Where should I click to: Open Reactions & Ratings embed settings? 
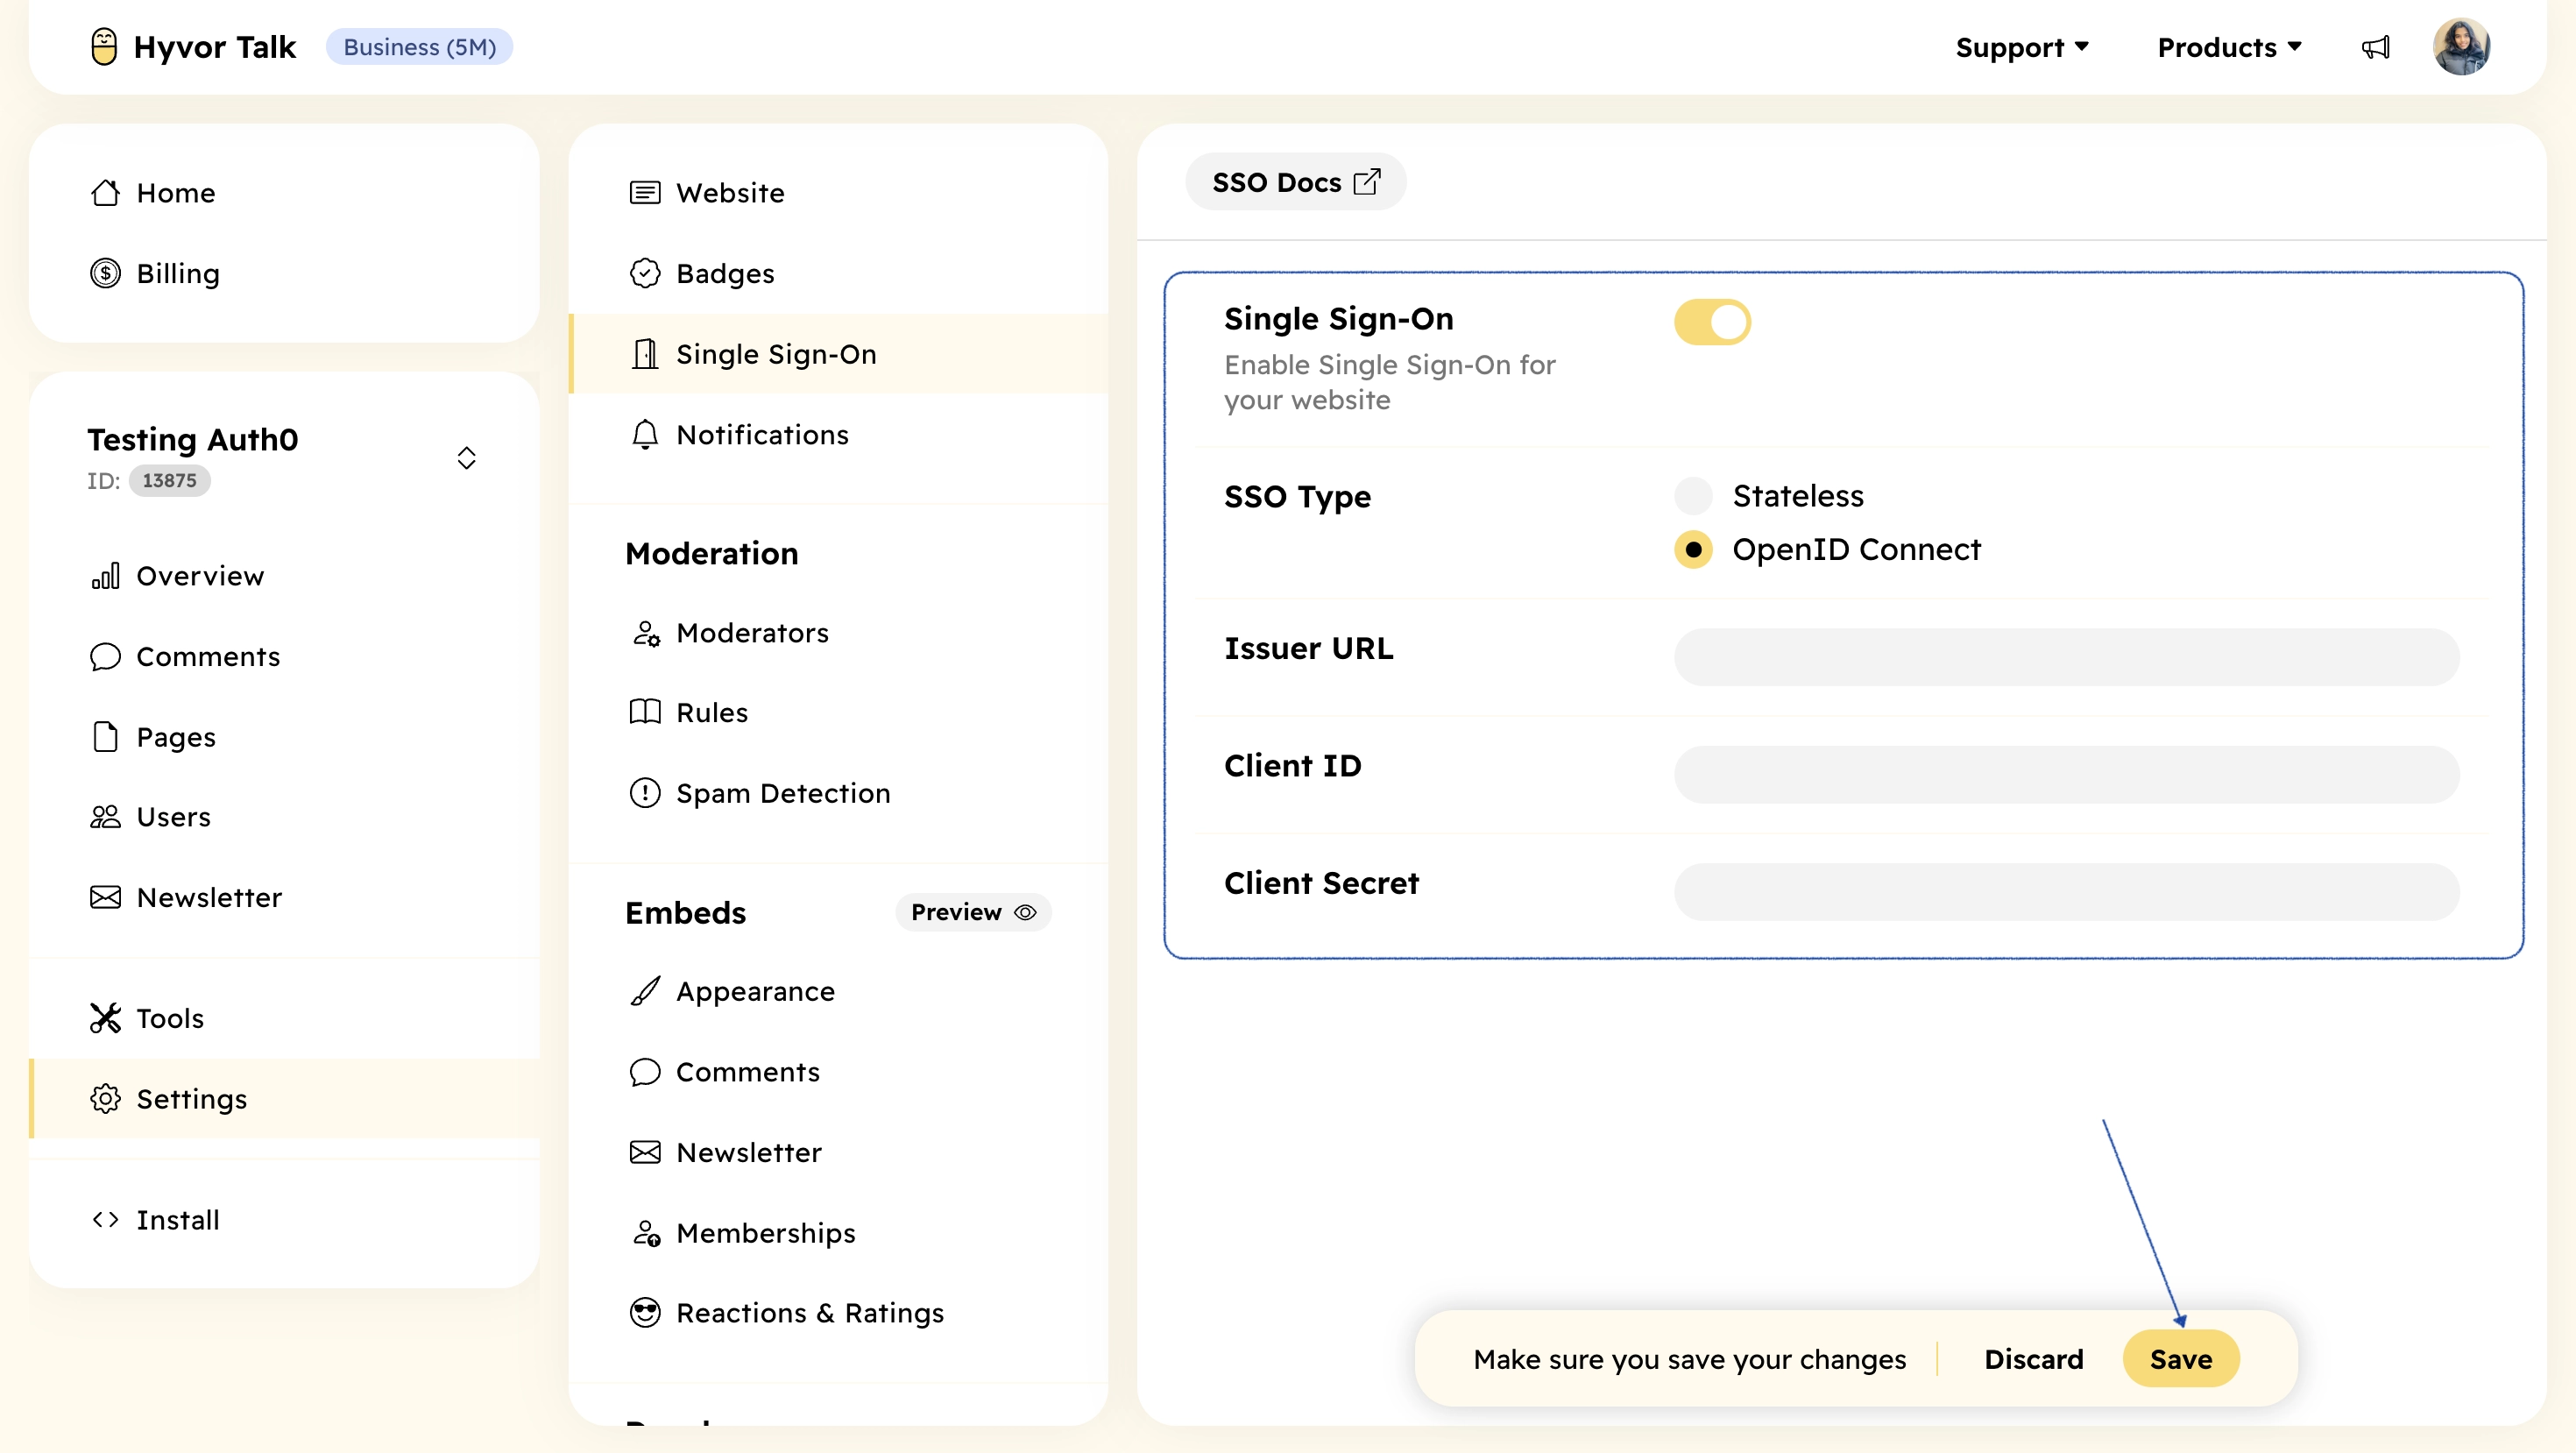pos(838,1313)
